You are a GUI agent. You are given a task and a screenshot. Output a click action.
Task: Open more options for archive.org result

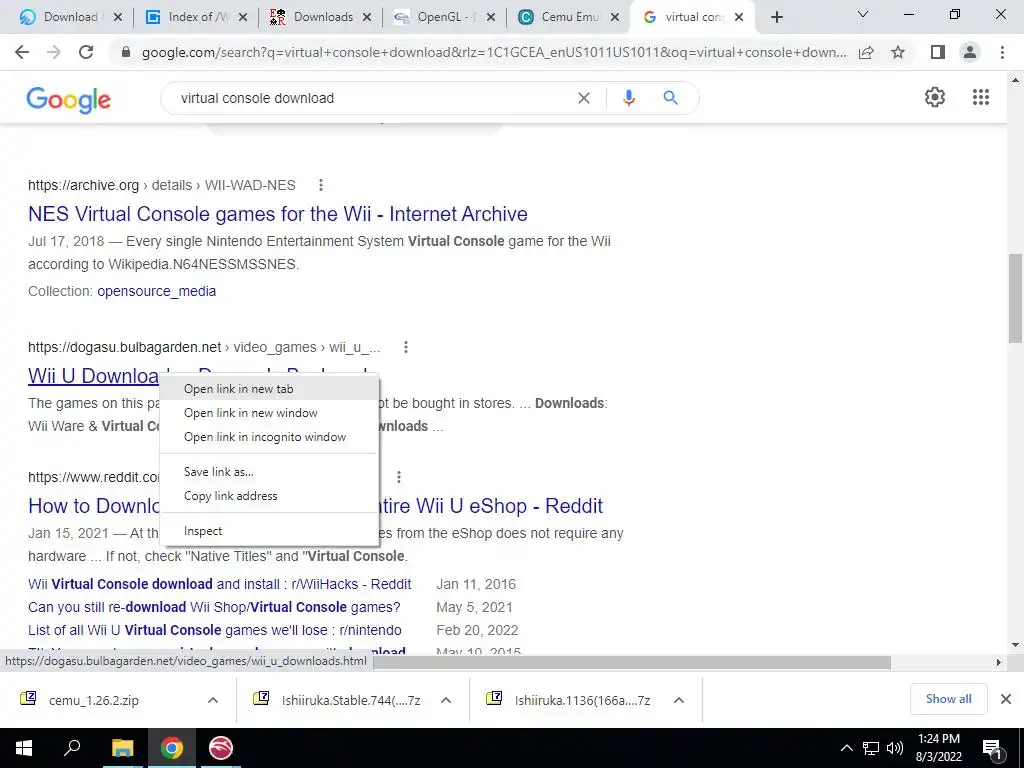pyautogui.click(x=321, y=185)
